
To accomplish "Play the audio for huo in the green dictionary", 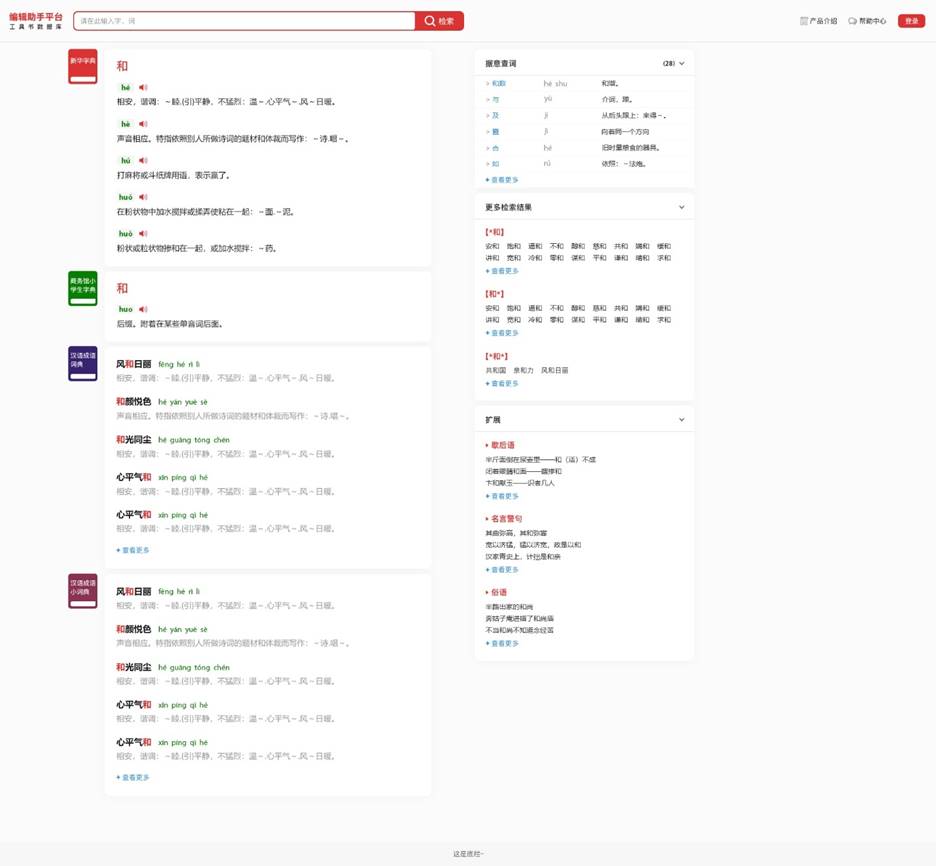I will coord(143,309).
